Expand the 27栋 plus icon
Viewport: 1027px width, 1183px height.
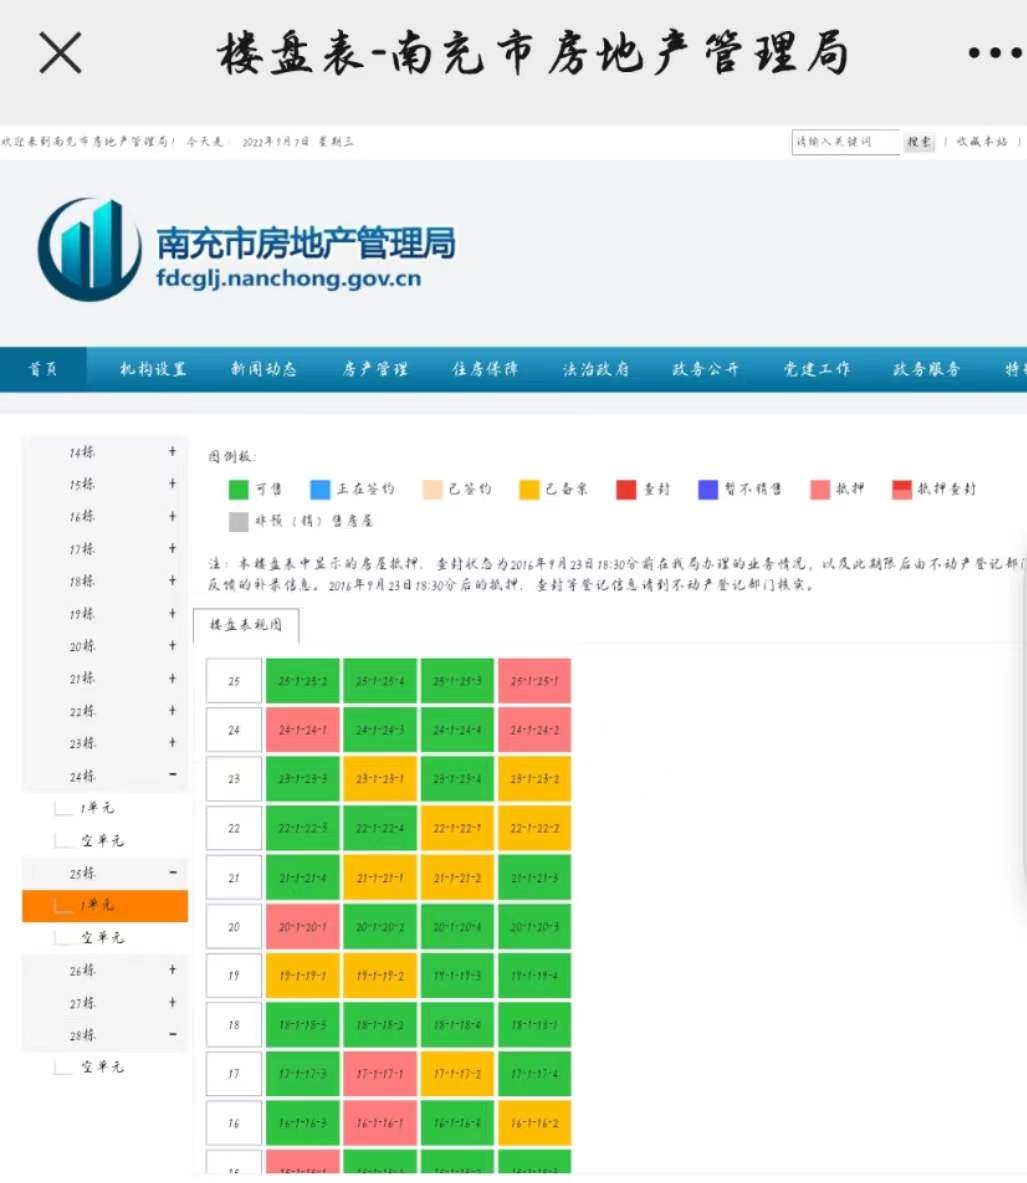(172, 1002)
